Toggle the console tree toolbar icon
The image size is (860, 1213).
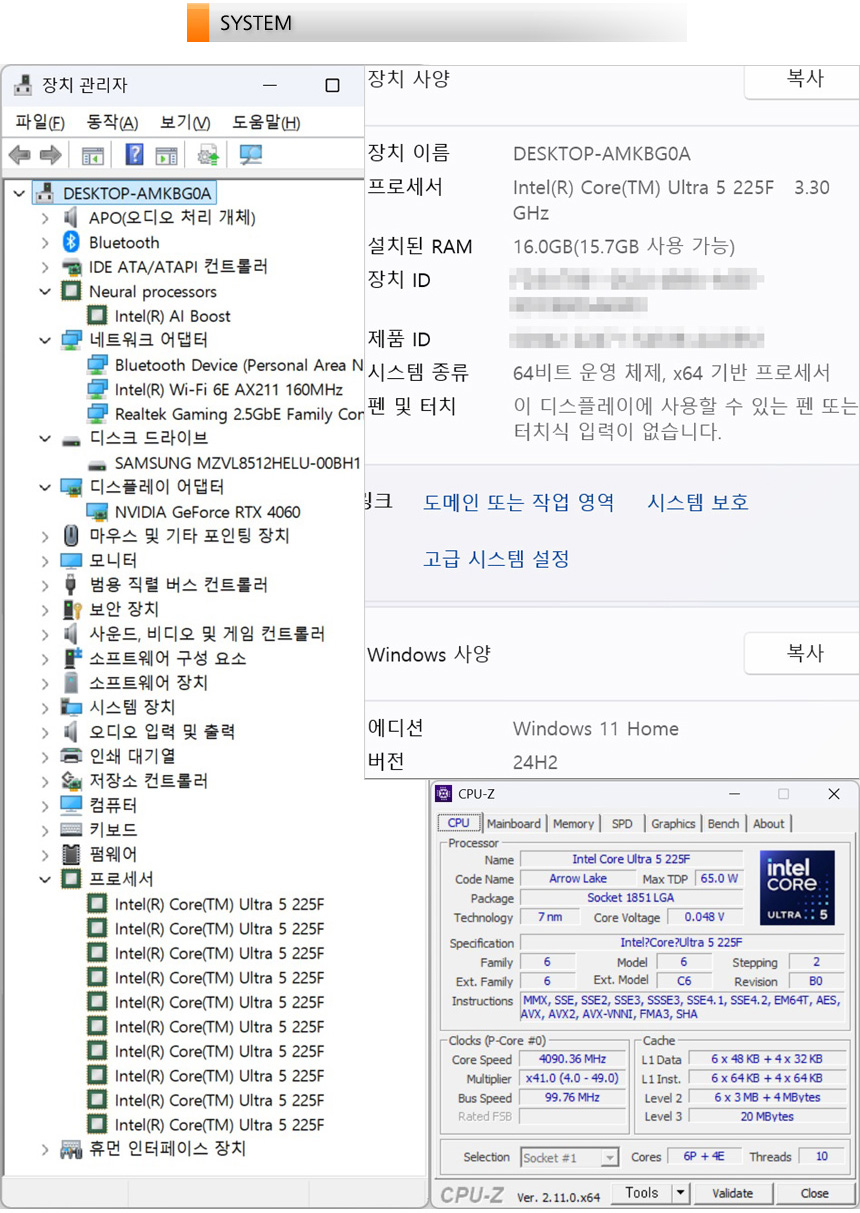coord(93,155)
